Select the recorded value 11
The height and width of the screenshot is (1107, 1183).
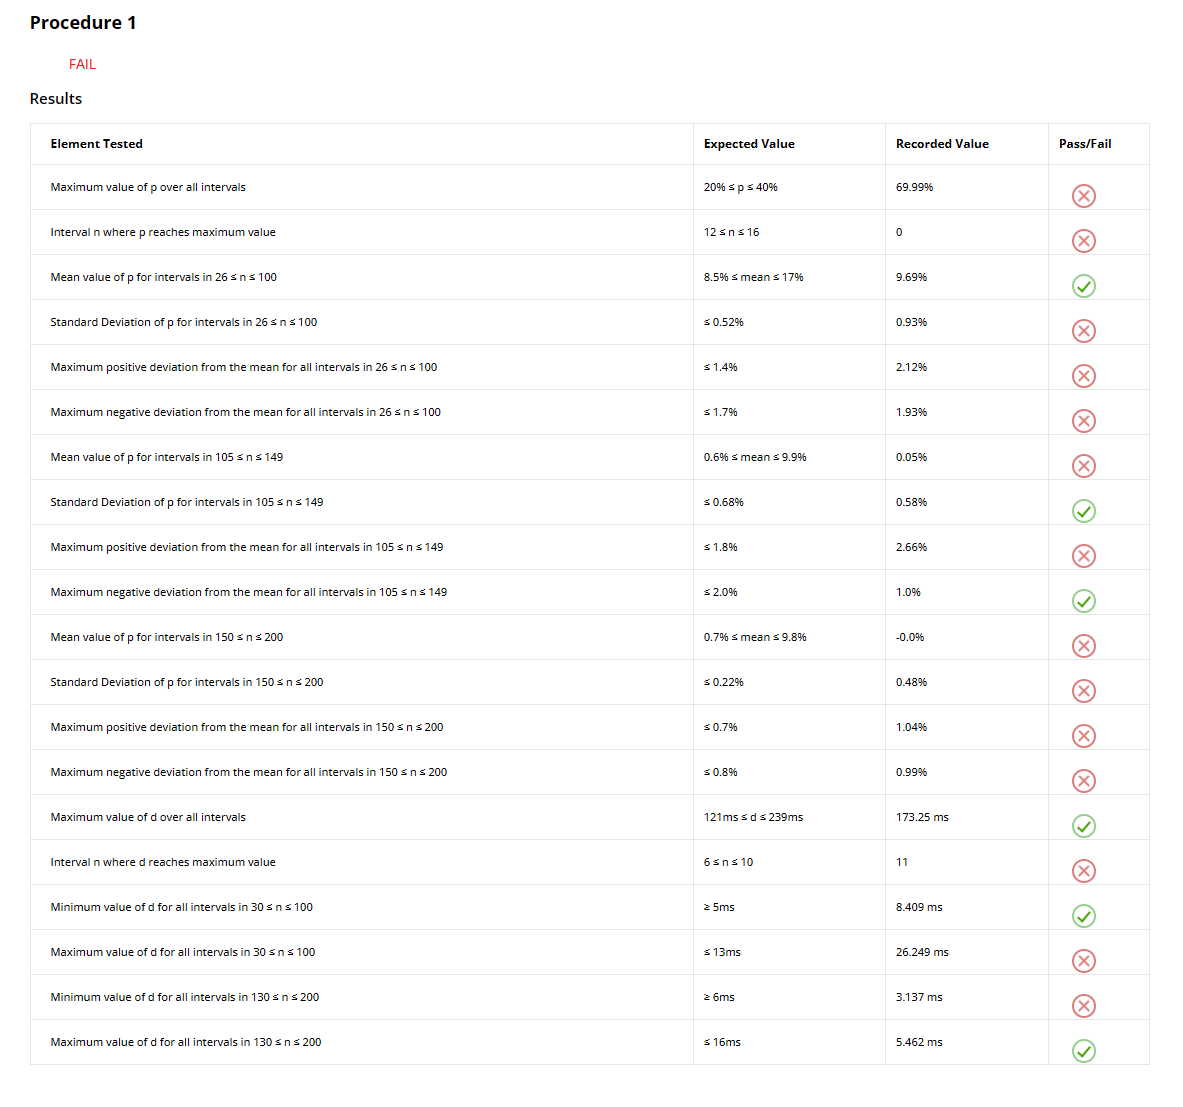click(902, 862)
